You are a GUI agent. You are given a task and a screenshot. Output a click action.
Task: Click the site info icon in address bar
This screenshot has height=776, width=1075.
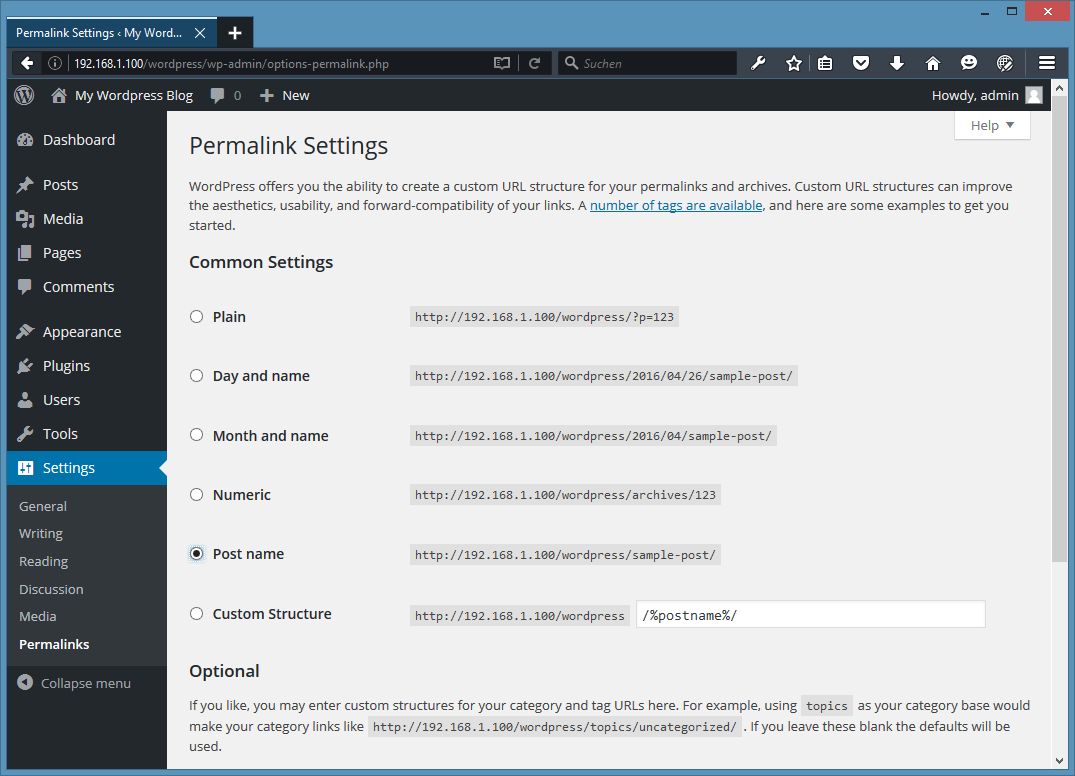pos(55,64)
